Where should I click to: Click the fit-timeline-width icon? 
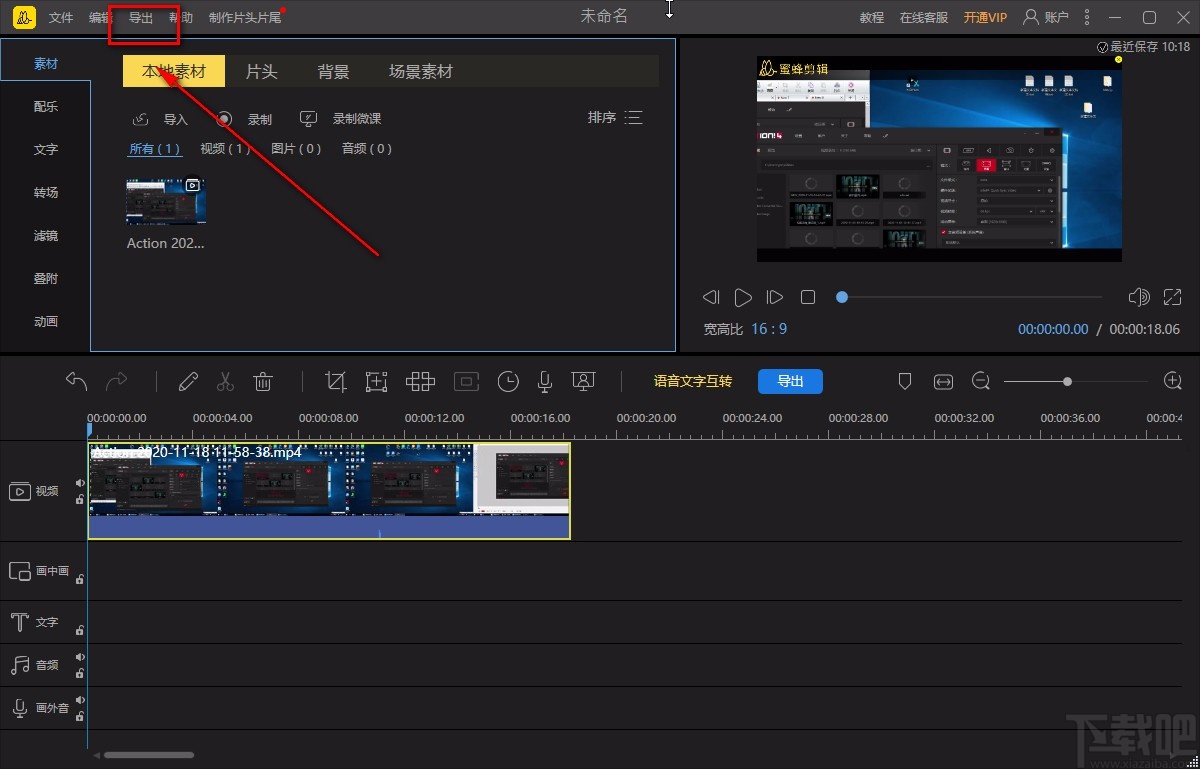[x=943, y=381]
